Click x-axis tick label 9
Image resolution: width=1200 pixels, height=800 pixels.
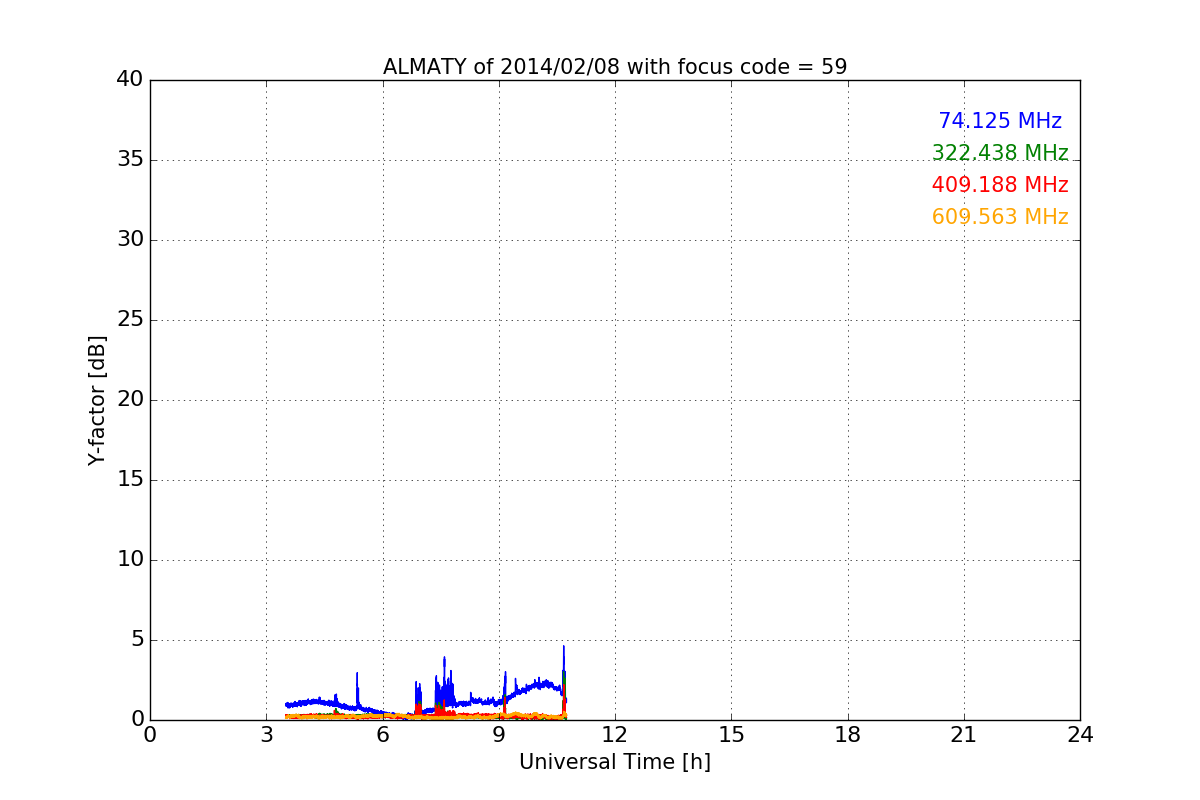point(499,735)
